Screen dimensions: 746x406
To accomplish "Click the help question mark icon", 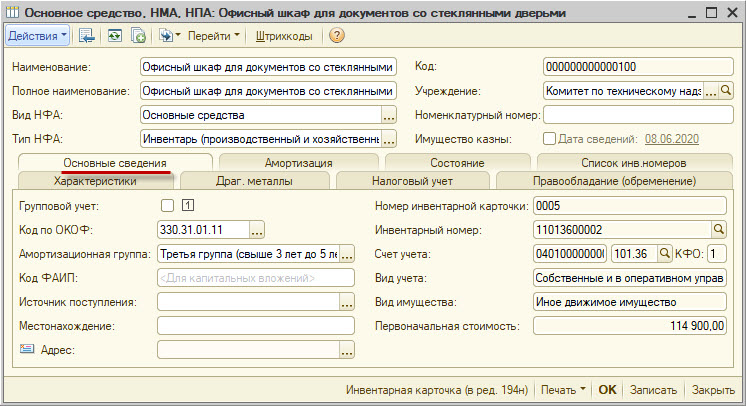I will [337, 36].
